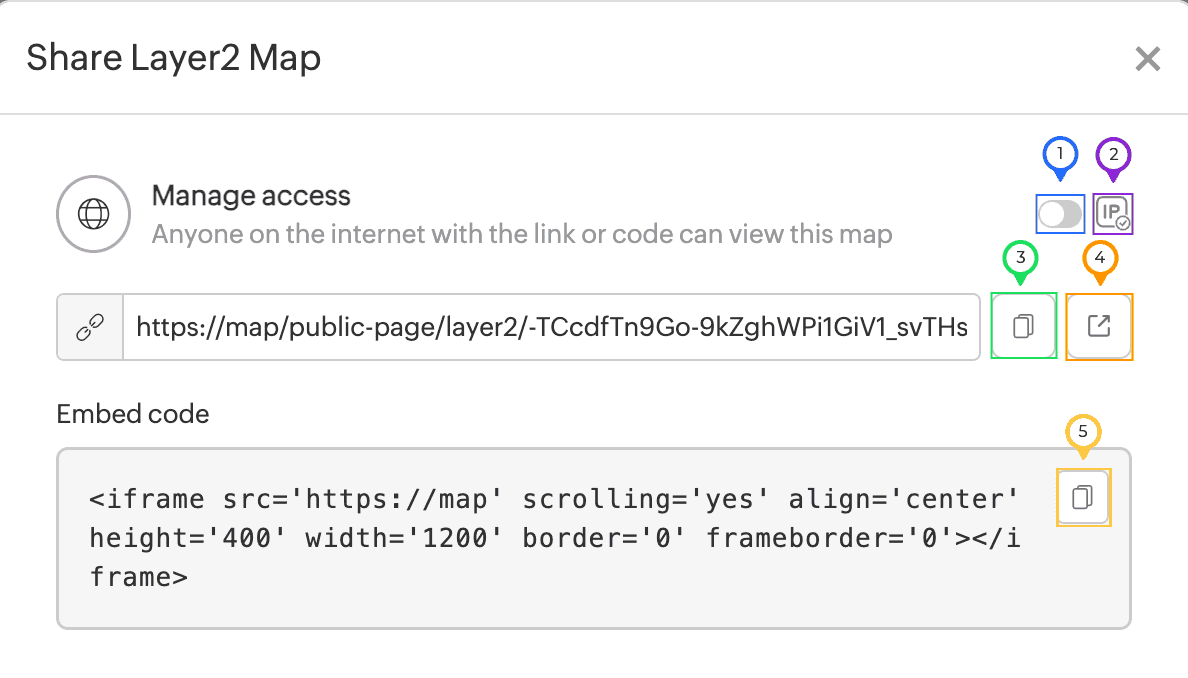
Task: Click the external link icon for the map
Action: click(x=1099, y=326)
